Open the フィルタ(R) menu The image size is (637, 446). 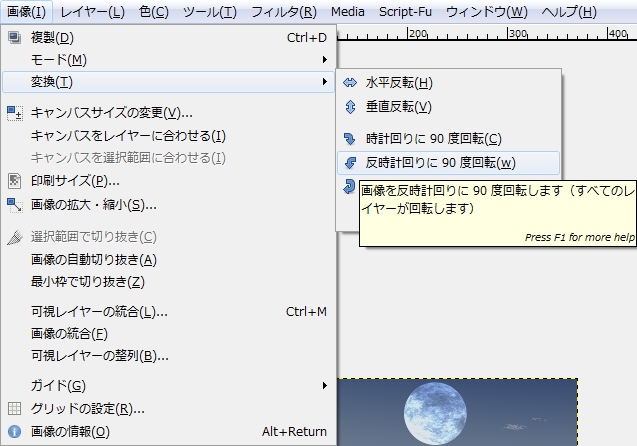point(284,12)
